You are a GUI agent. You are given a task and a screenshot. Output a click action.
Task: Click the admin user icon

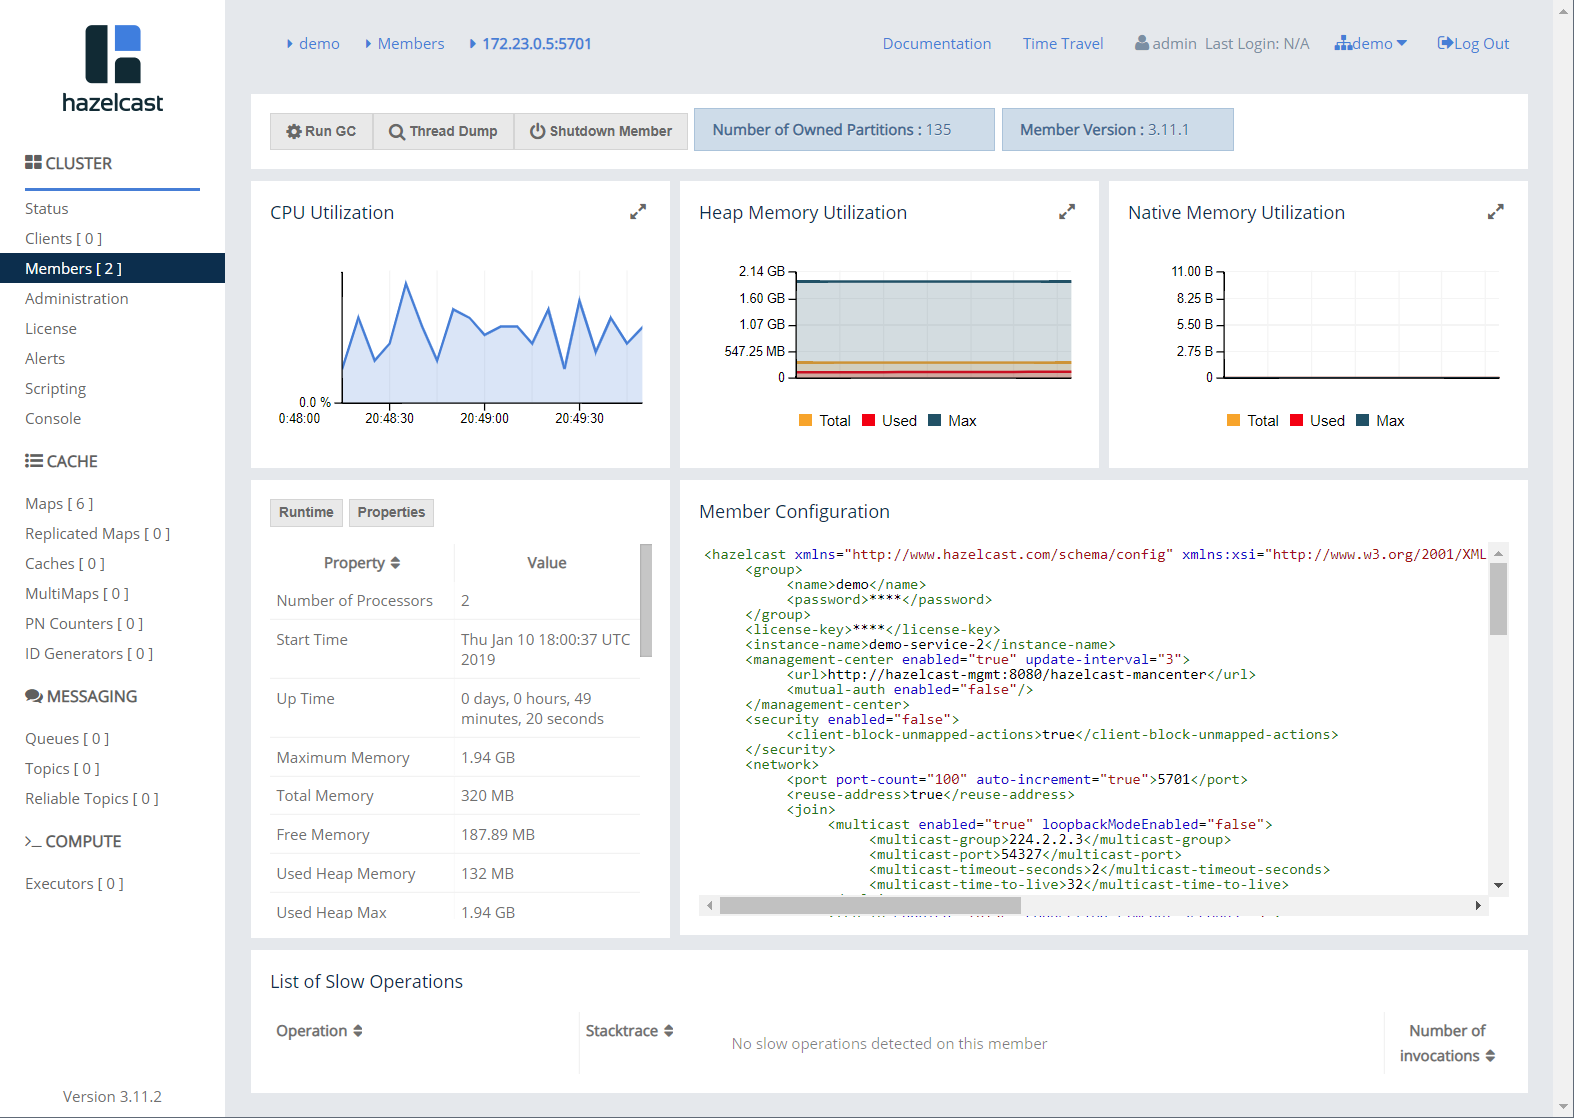[1141, 43]
